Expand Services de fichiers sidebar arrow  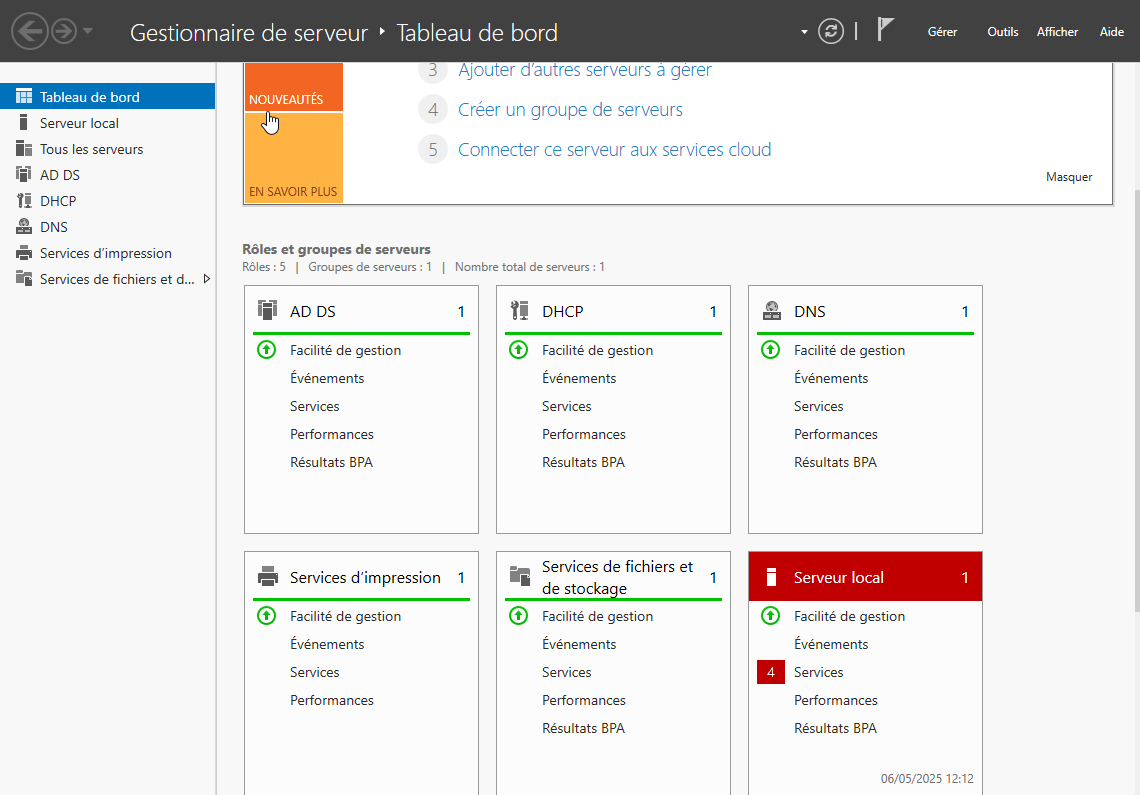coord(207,279)
